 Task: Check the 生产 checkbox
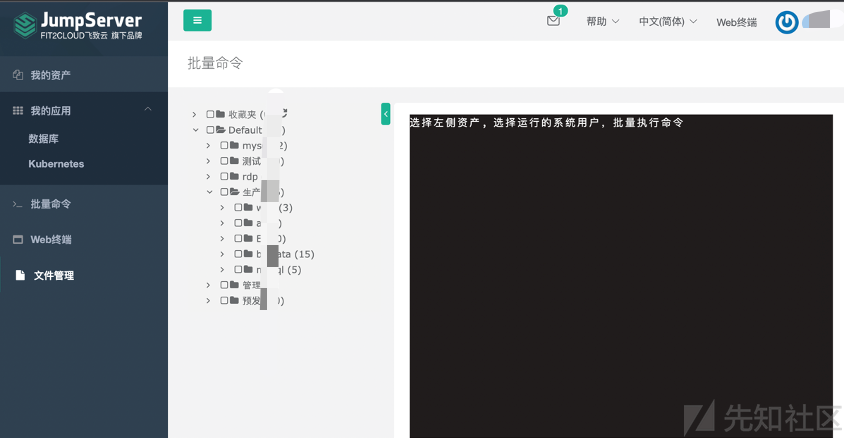pos(224,192)
